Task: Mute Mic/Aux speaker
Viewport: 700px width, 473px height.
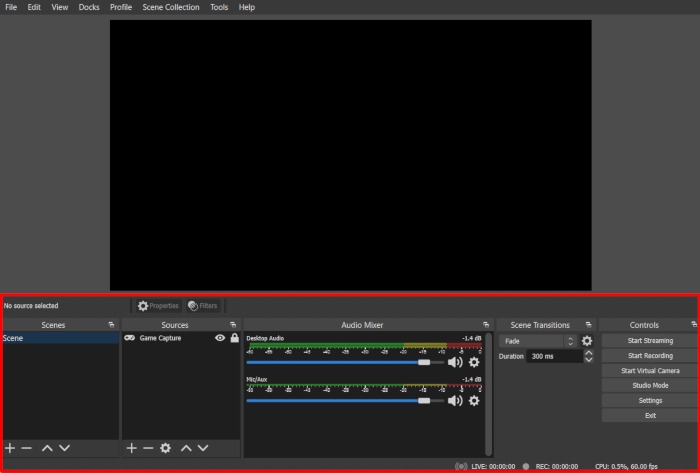Action: (x=455, y=401)
